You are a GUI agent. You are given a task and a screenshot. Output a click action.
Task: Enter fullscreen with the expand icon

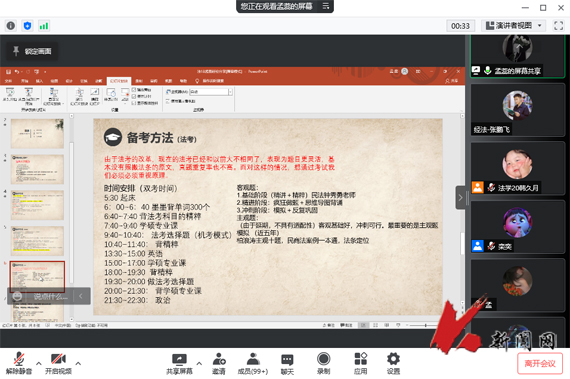tap(558, 25)
